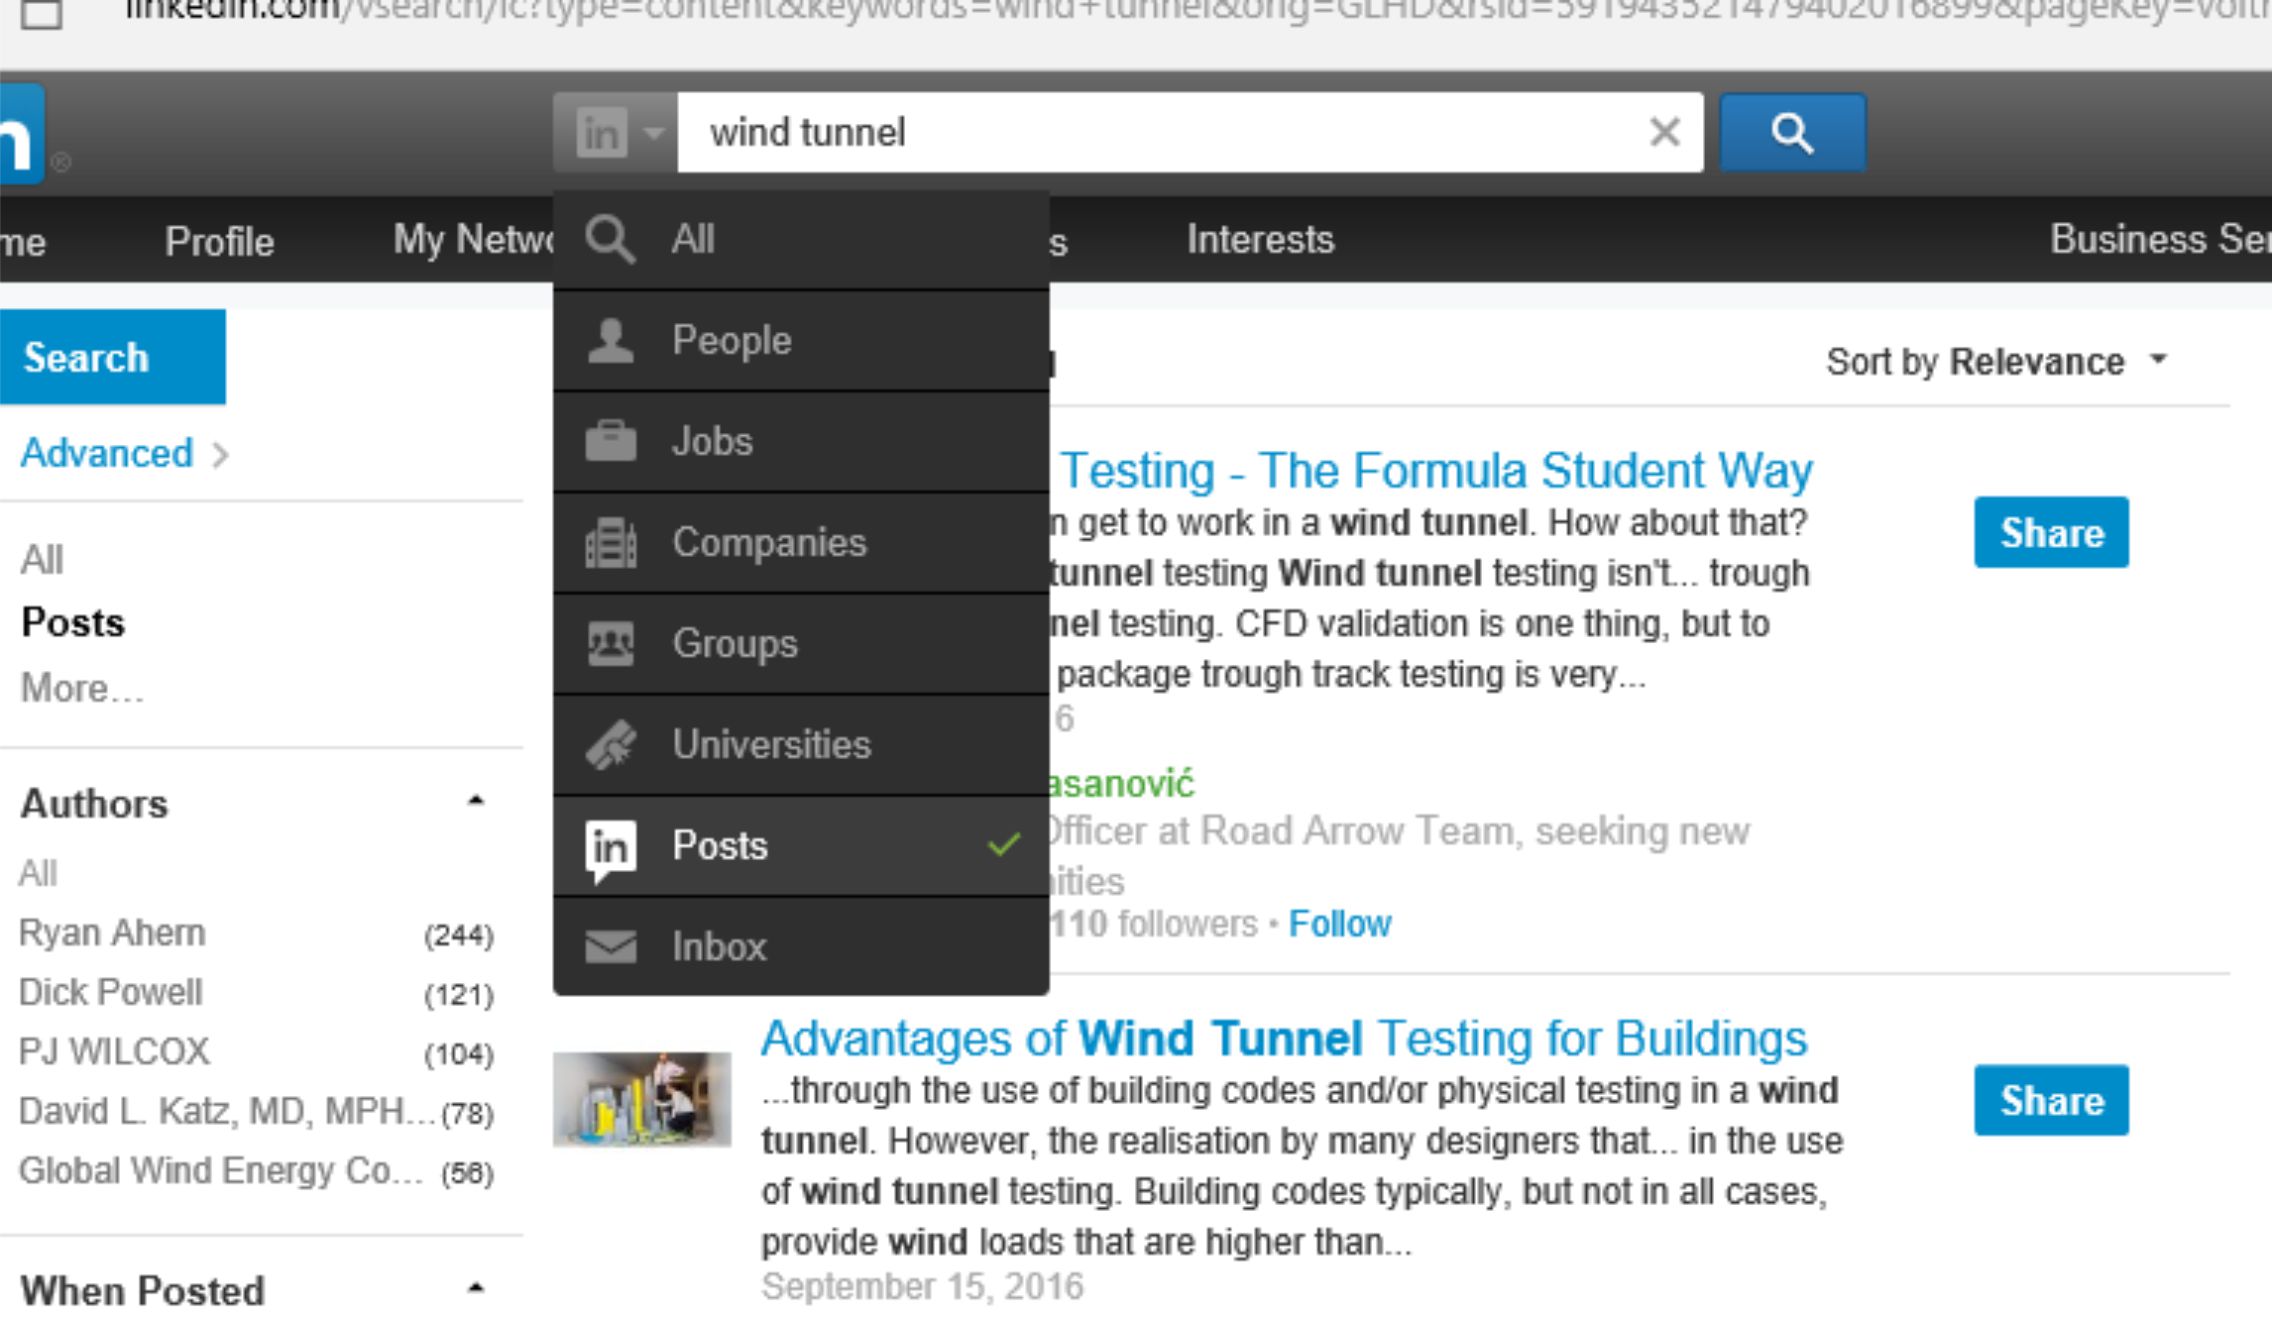
Task: Click the page icon in the address bar
Action: click(x=41, y=12)
